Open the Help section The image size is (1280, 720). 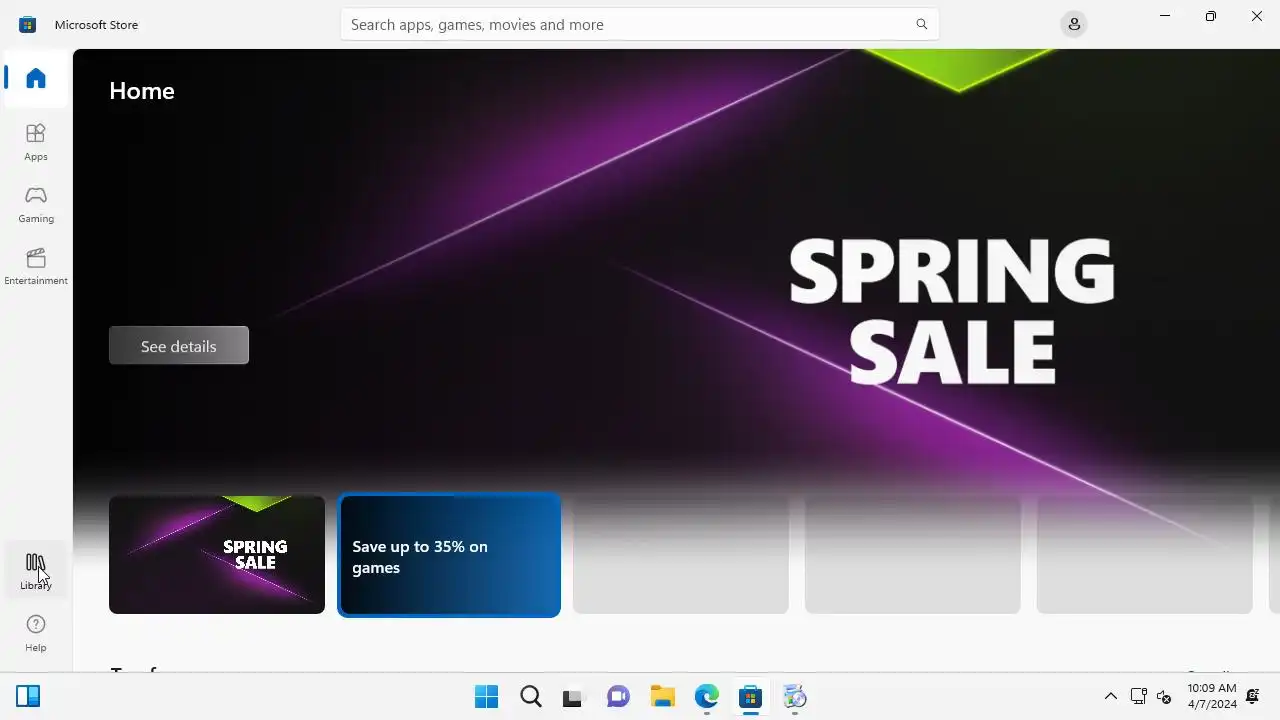click(x=36, y=633)
